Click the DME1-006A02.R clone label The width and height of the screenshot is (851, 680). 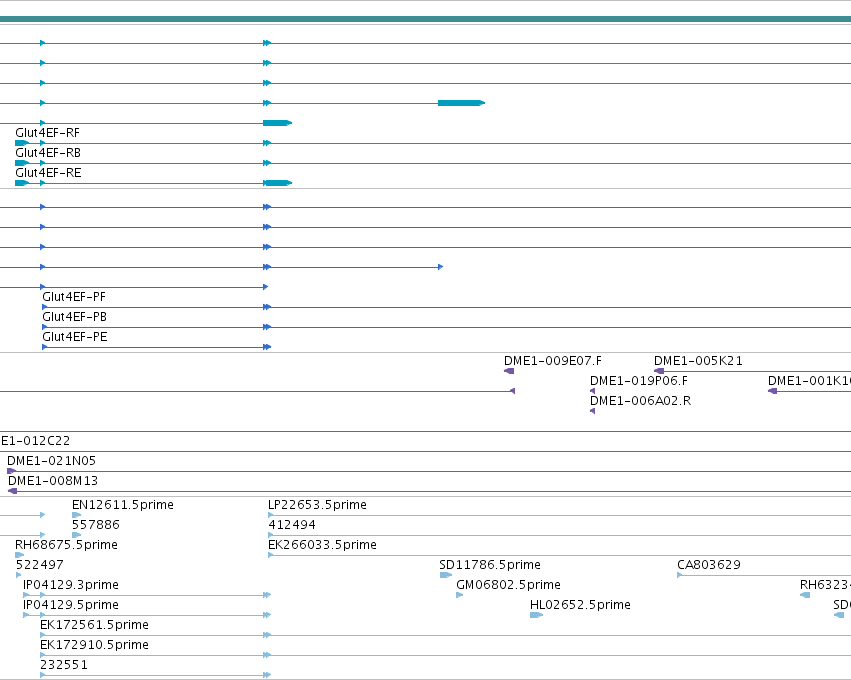[640, 401]
